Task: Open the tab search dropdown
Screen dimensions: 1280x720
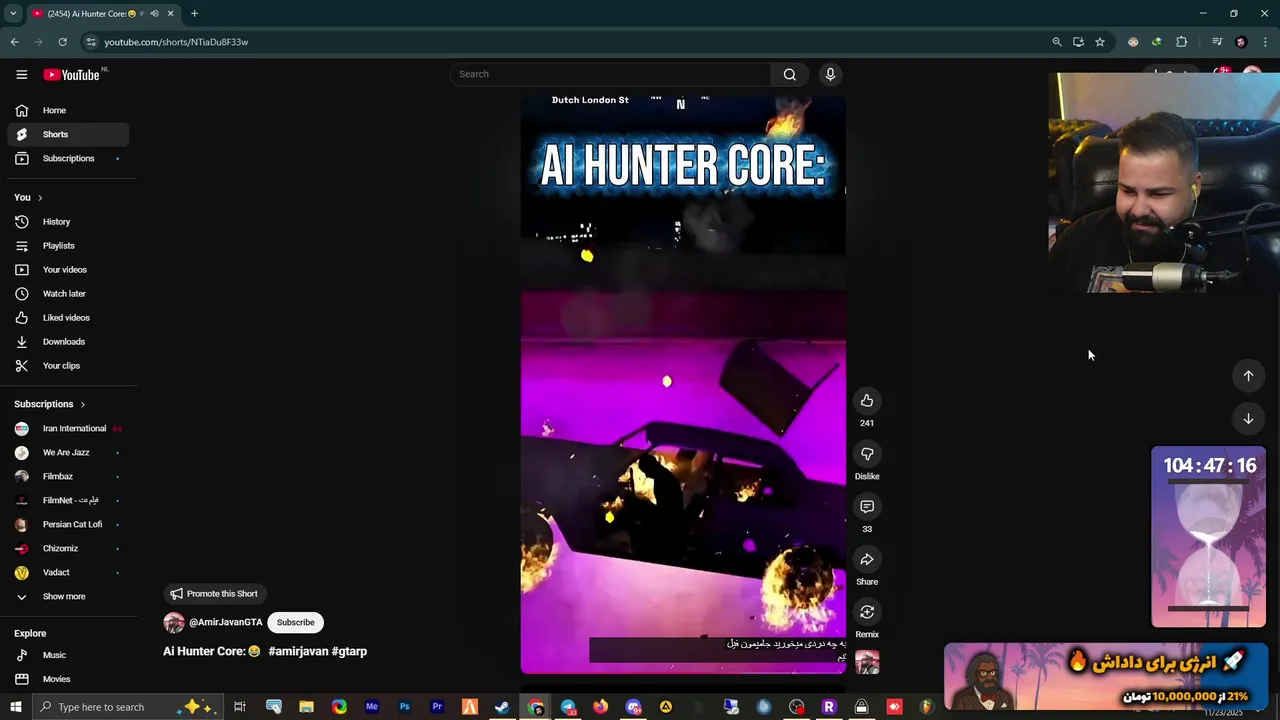Action: (x=13, y=14)
